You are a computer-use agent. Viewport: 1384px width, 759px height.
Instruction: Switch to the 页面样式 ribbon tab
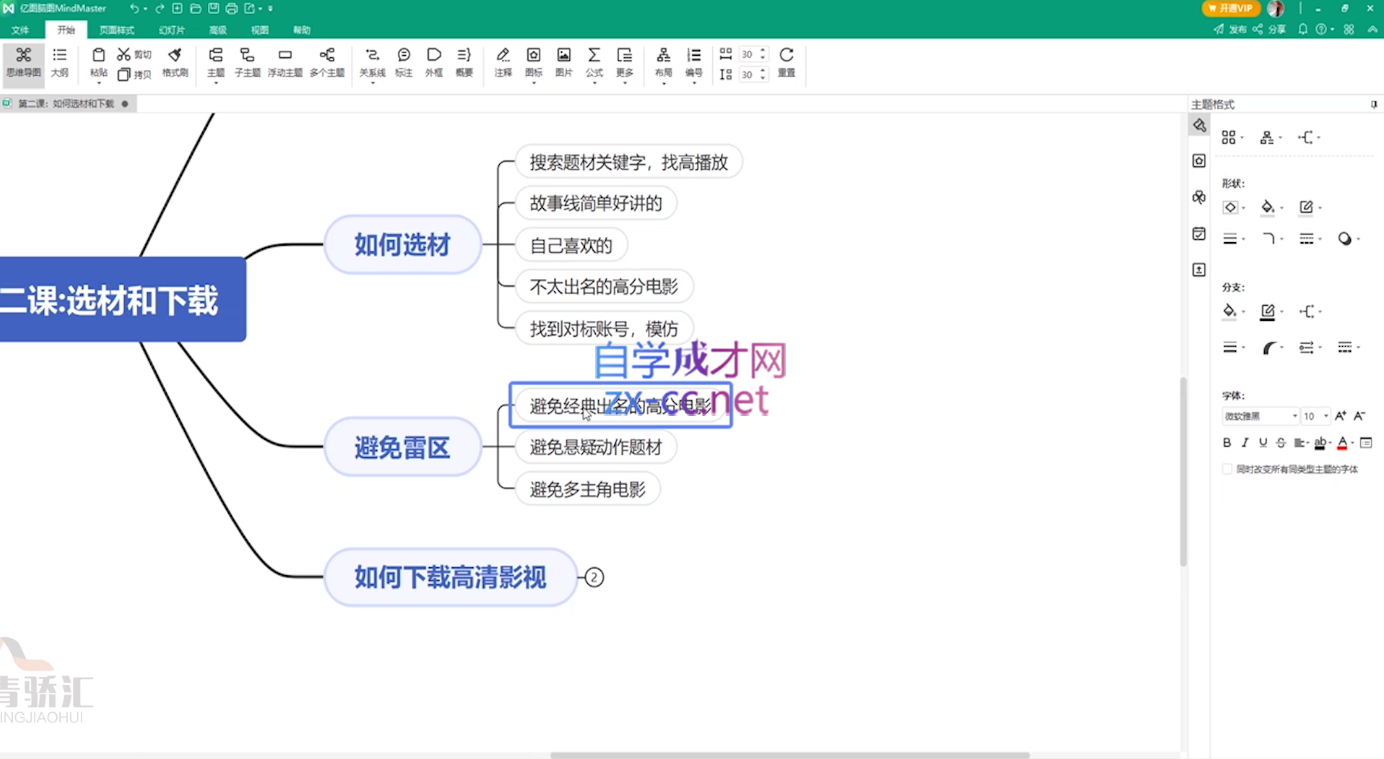tap(117, 30)
